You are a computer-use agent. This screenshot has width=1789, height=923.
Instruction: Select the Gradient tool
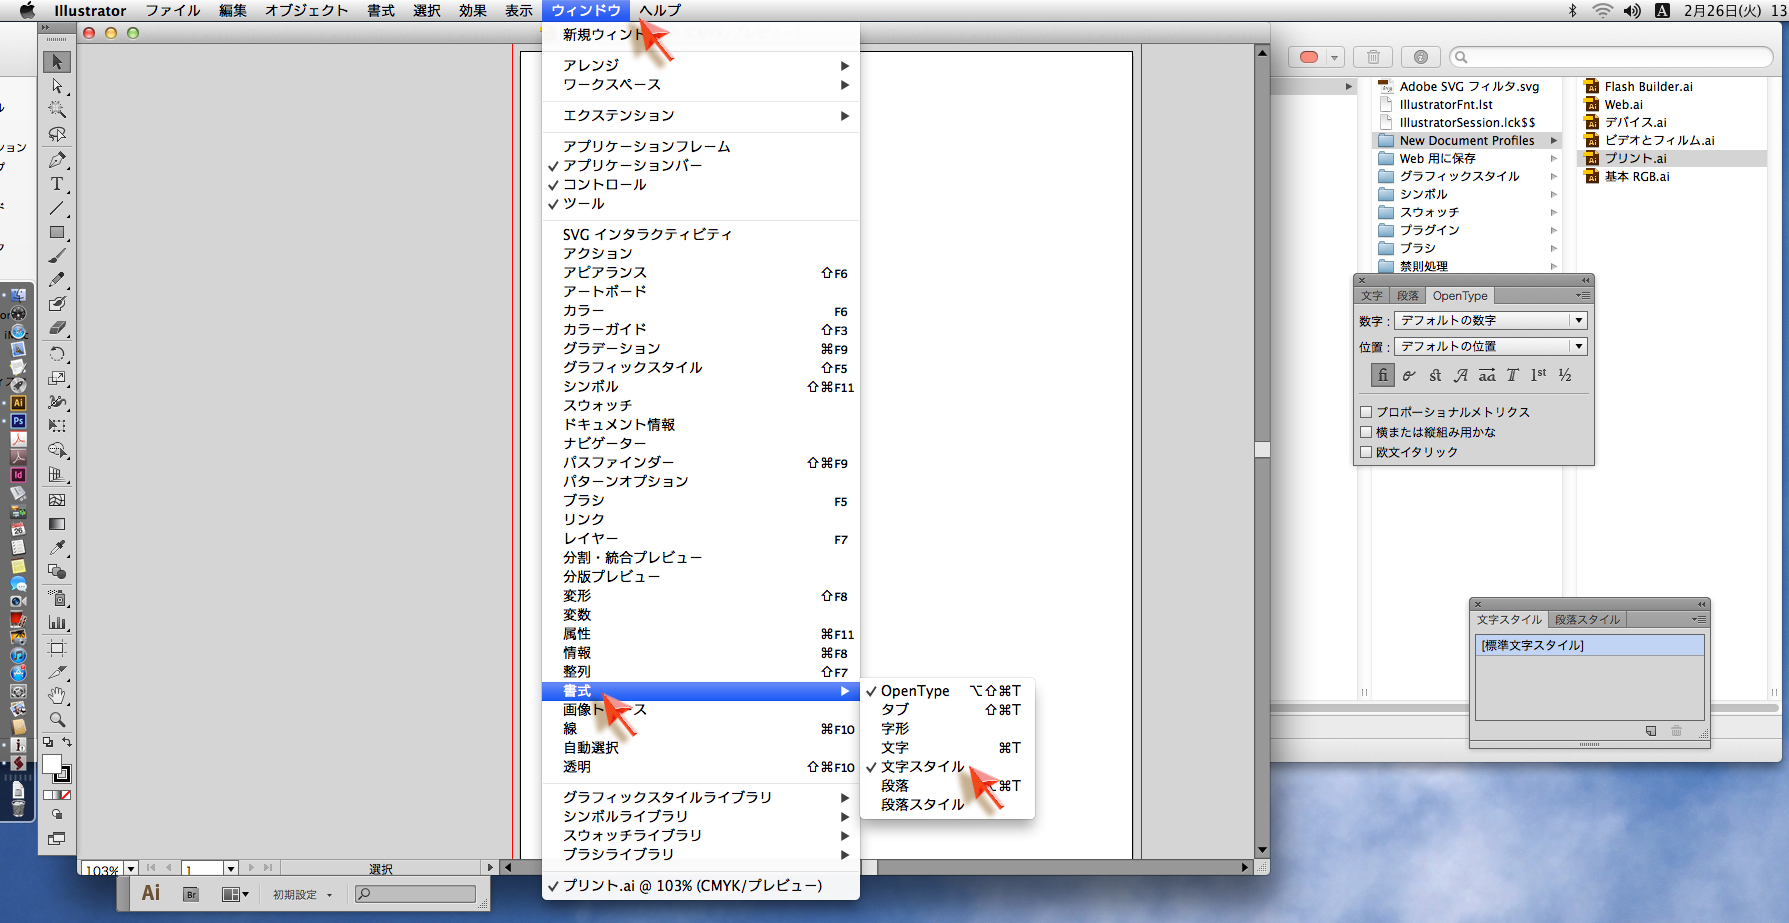click(57, 524)
